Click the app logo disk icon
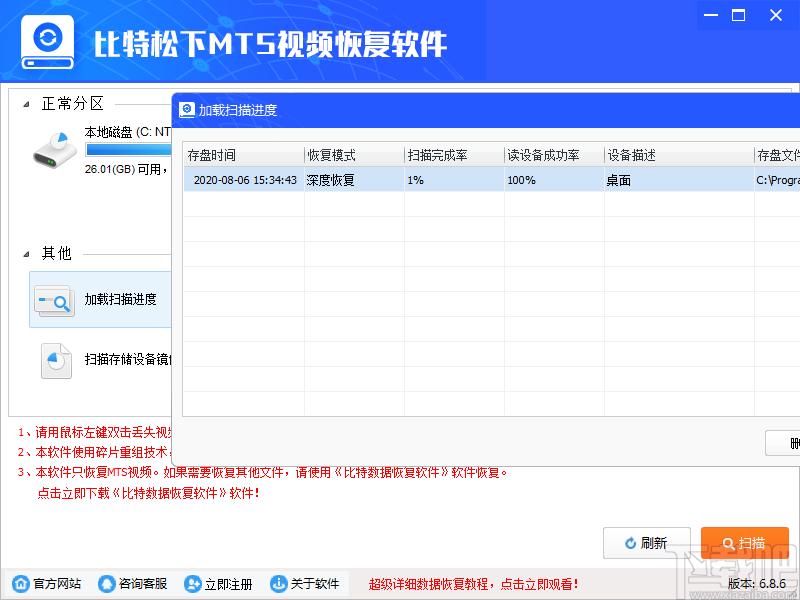800x600 pixels. [x=47, y=42]
